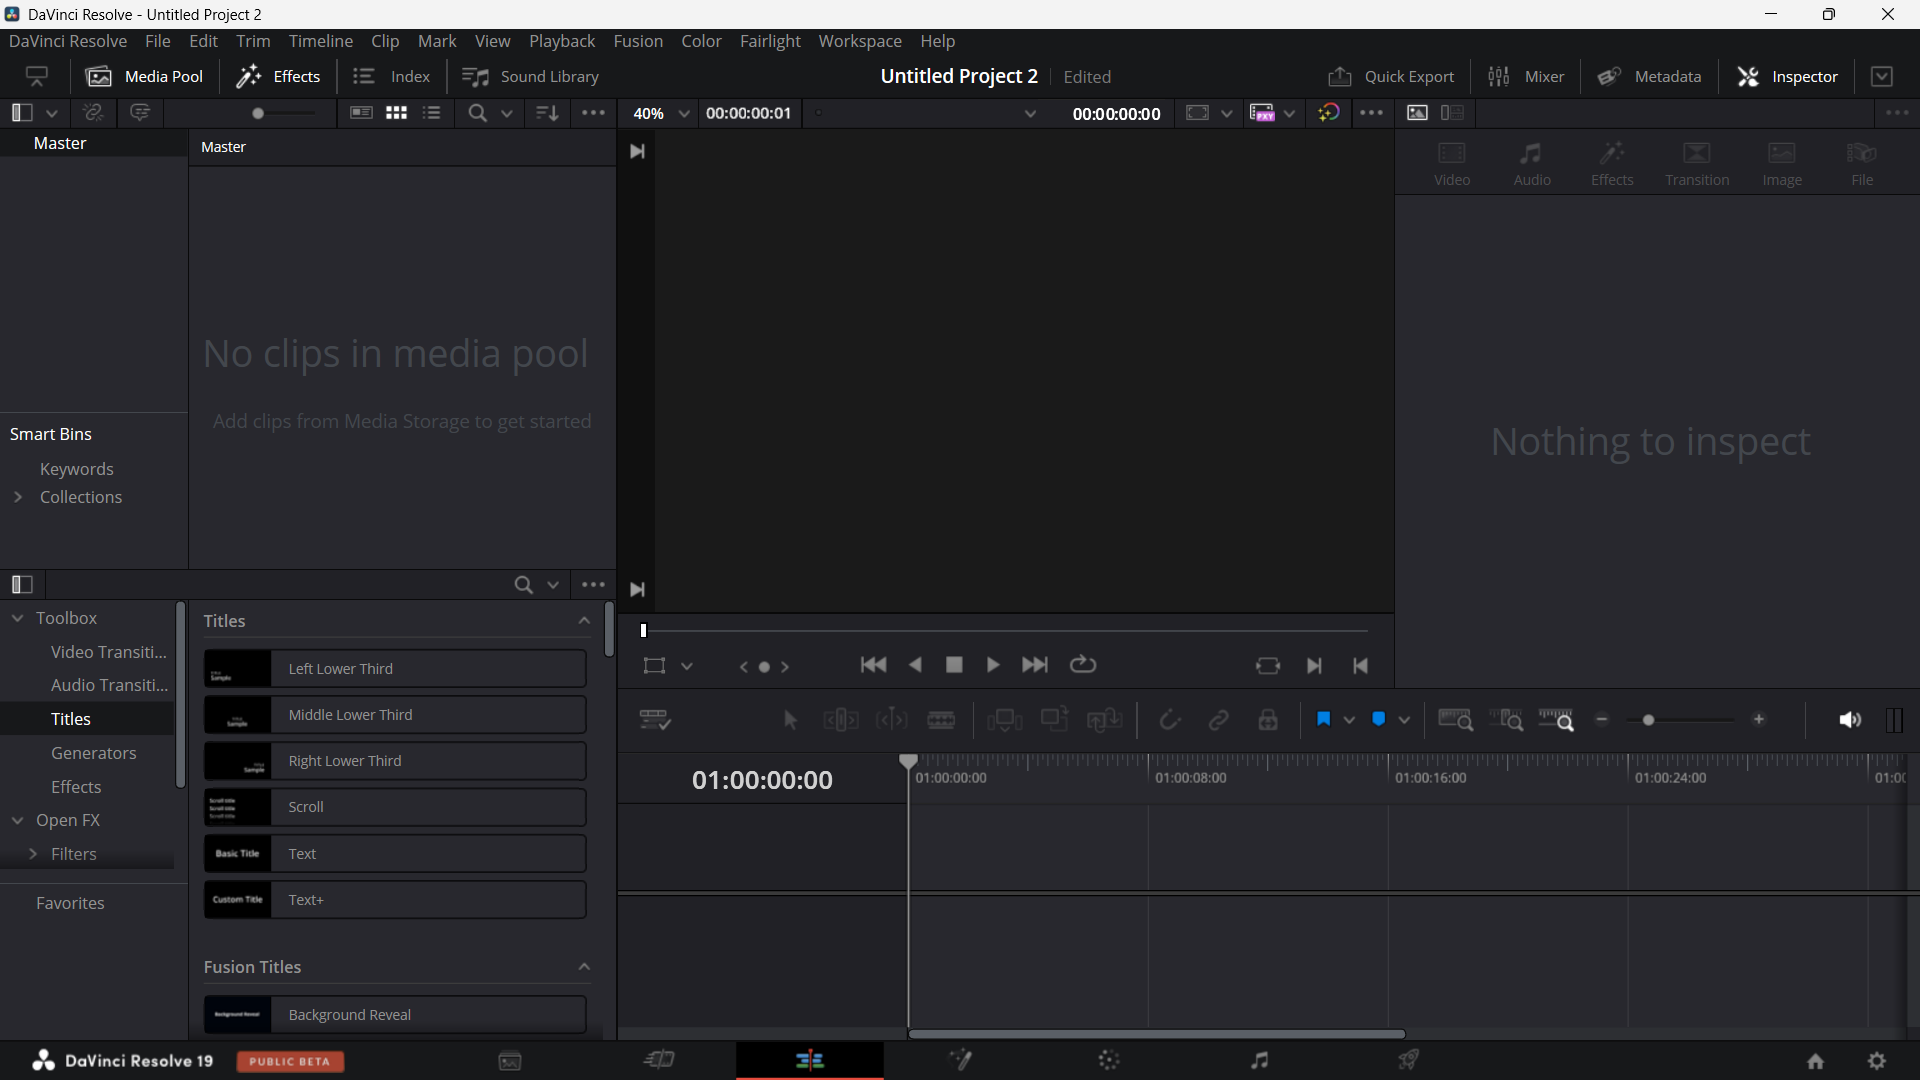Collapse the Titles section chevron
1920x1080 pixels.
click(x=584, y=621)
